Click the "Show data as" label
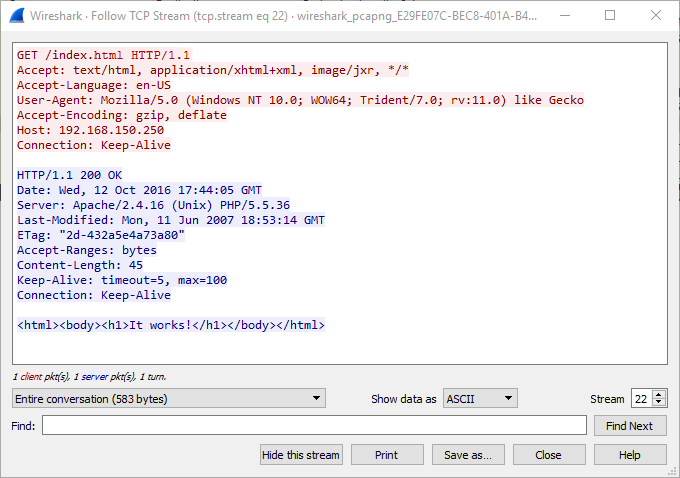 (403, 399)
